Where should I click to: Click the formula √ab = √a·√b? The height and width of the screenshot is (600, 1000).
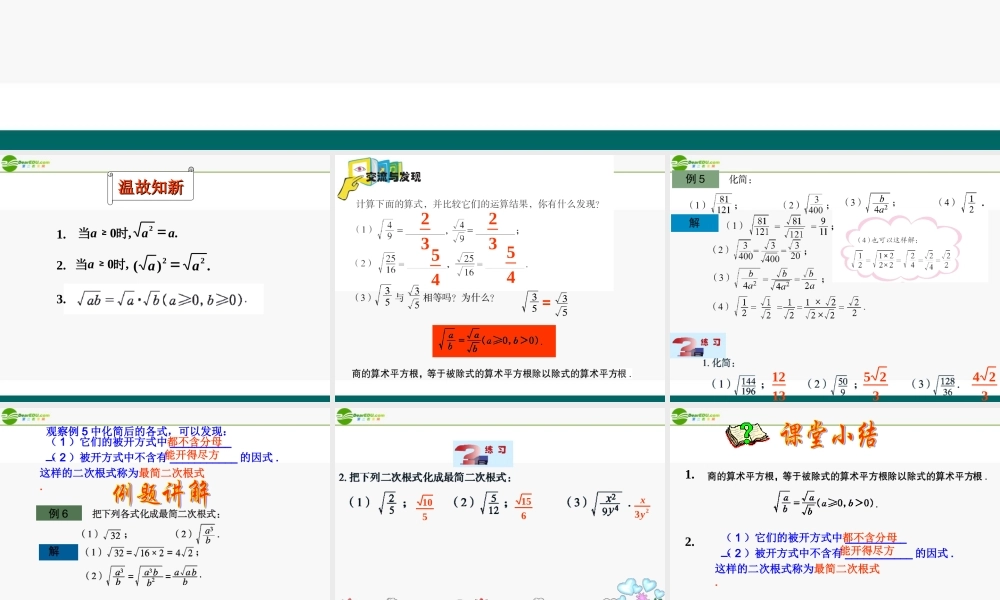(x=161, y=299)
